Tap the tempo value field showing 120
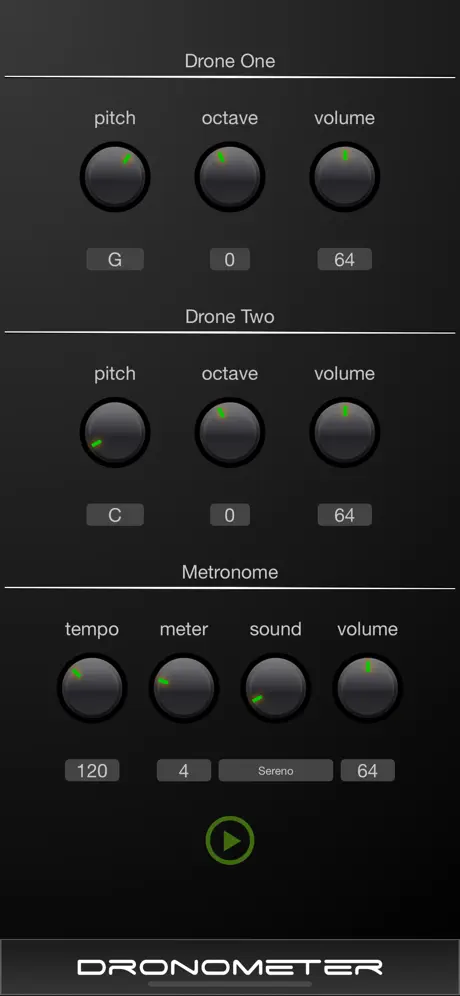Image resolution: width=460 pixels, height=996 pixels. point(92,771)
